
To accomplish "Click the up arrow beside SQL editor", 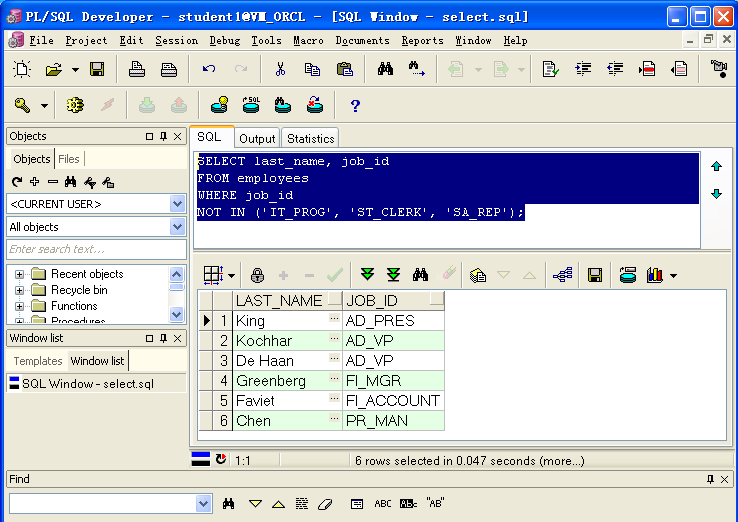I will [716, 166].
